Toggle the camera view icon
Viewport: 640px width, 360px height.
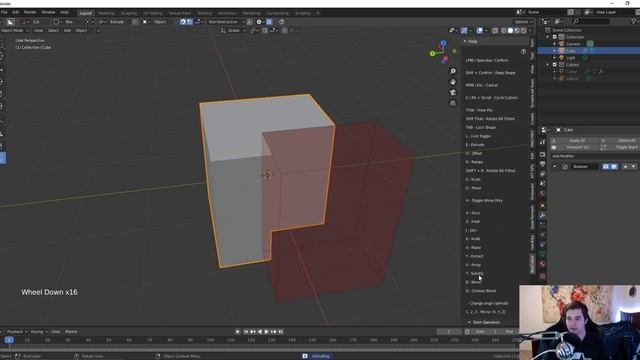point(453,93)
